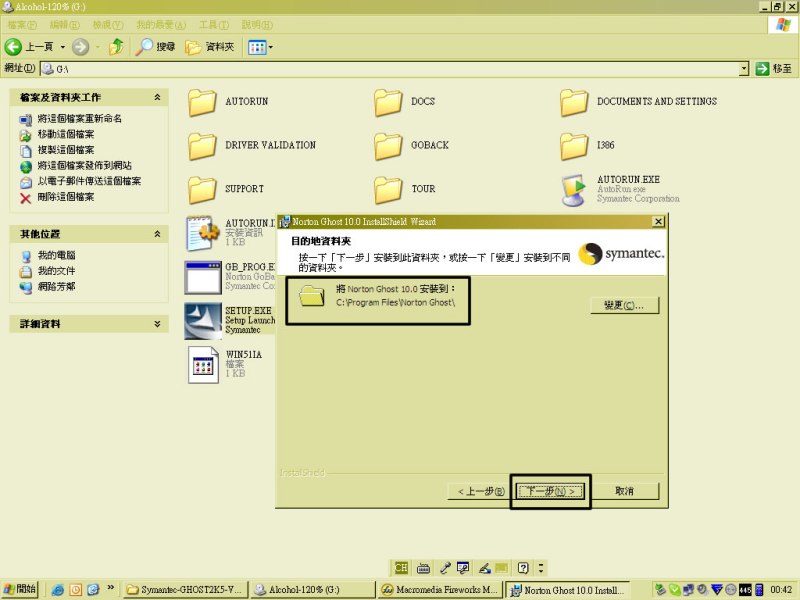The width and height of the screenshot is (800, 600).
Task: Open the 編輯(E) menu
Action: tap(64, 24)
